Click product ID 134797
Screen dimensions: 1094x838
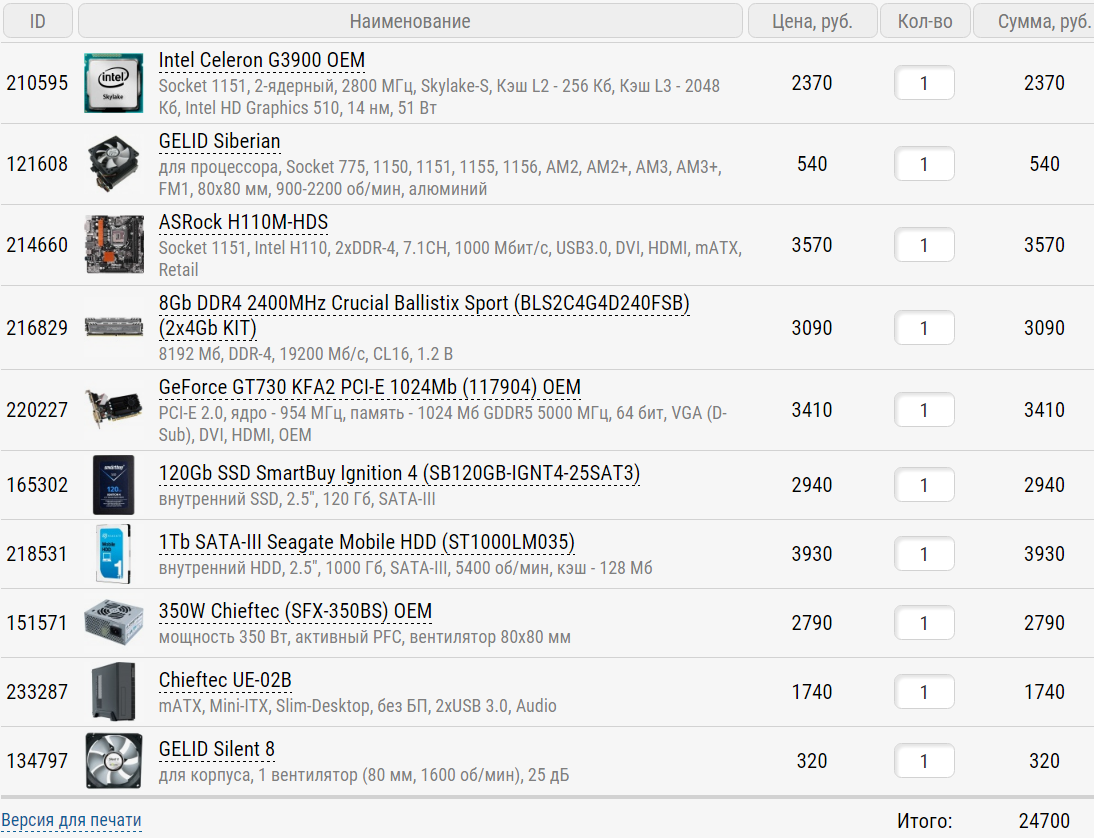(37, 761)
